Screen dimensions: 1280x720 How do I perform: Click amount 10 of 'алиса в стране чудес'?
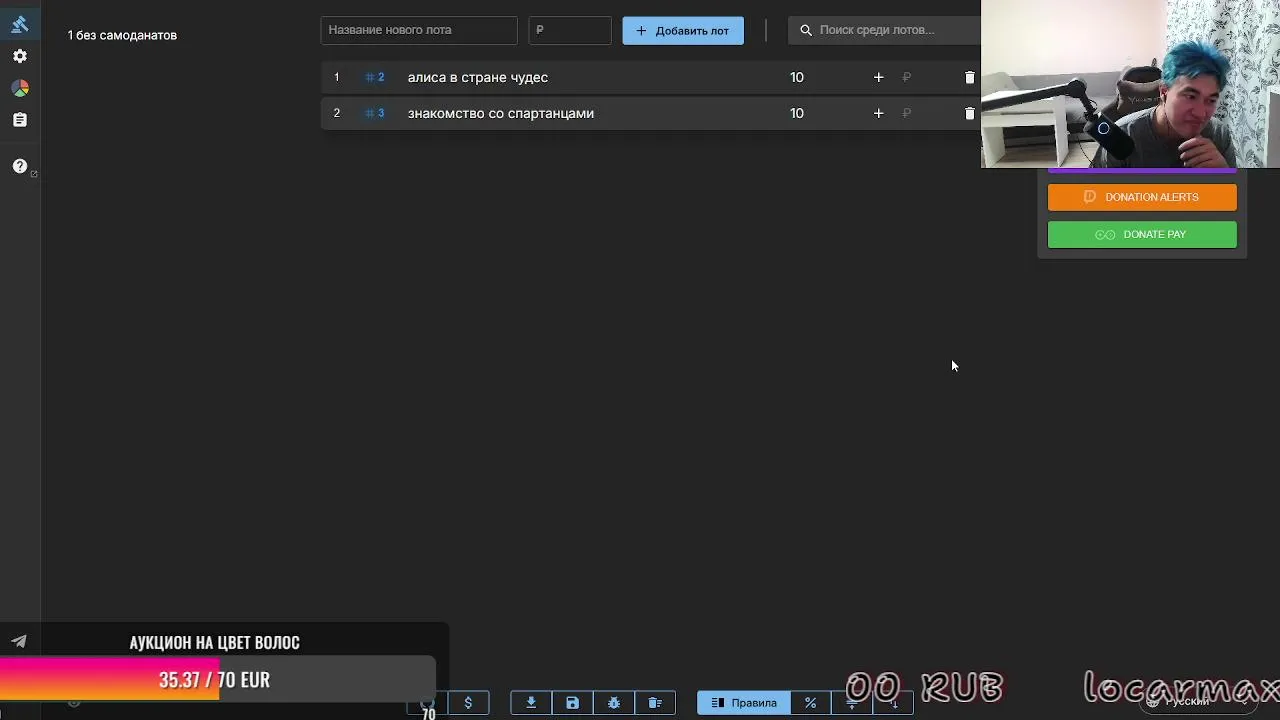tap(797, 77)
